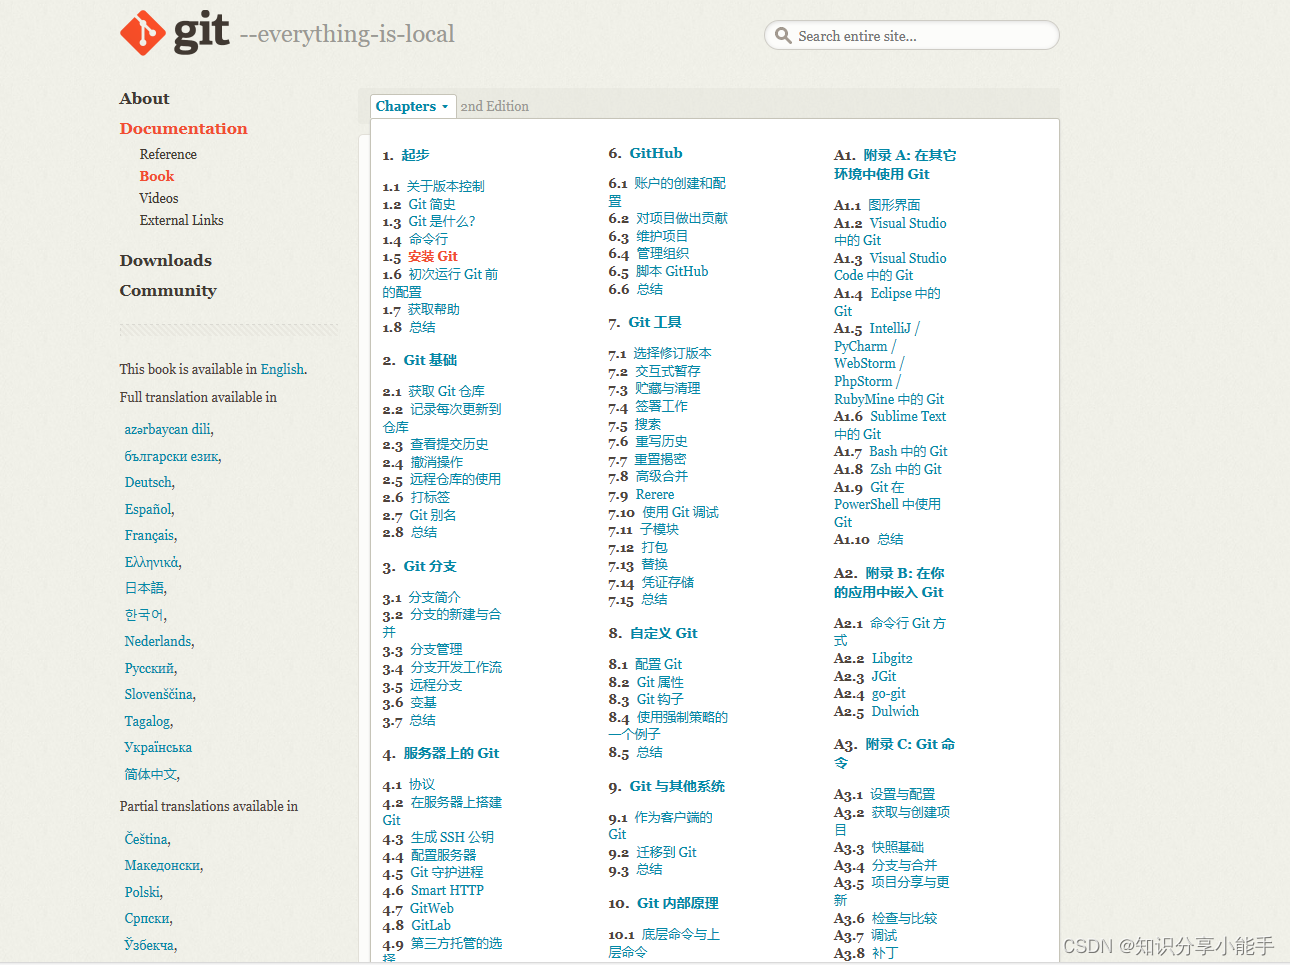Image resolution: width=1290 pixels, height=965 pixels.
Task: Click the git logo icon
Action: tap(143, 33)
